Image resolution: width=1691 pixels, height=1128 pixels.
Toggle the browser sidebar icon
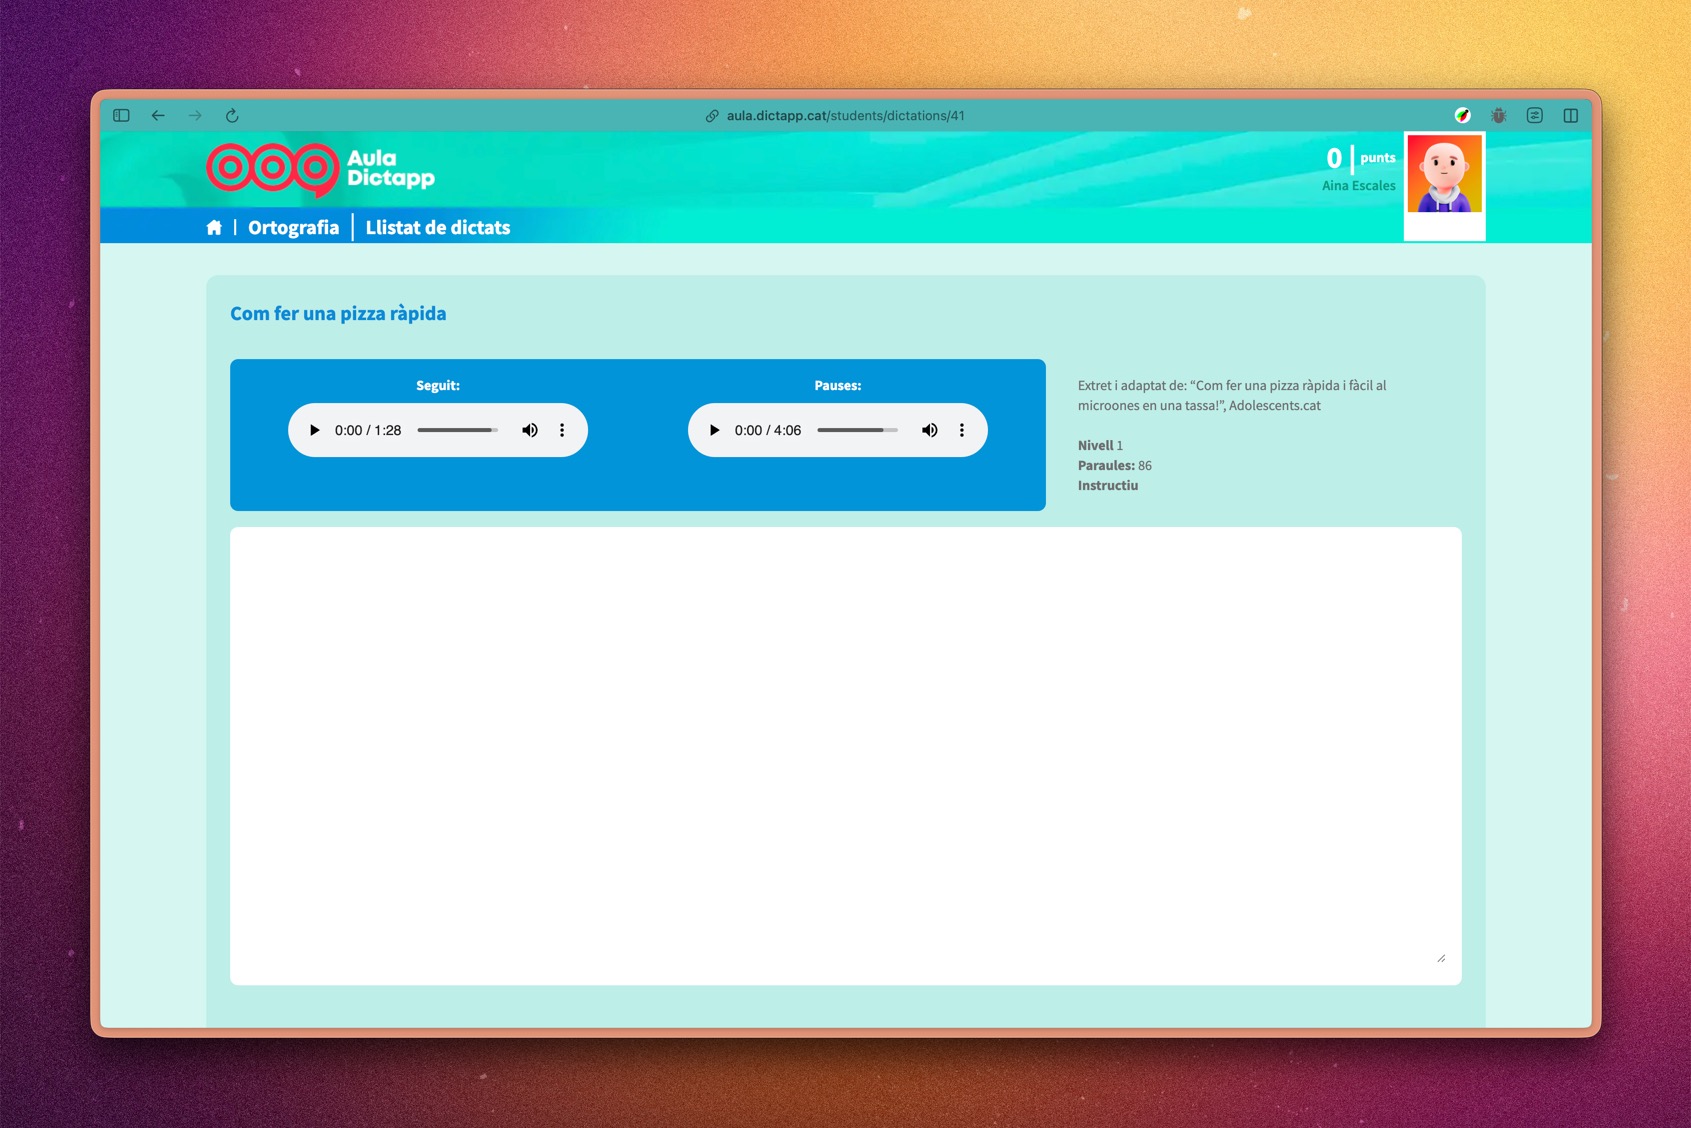[x=121, y=115]
